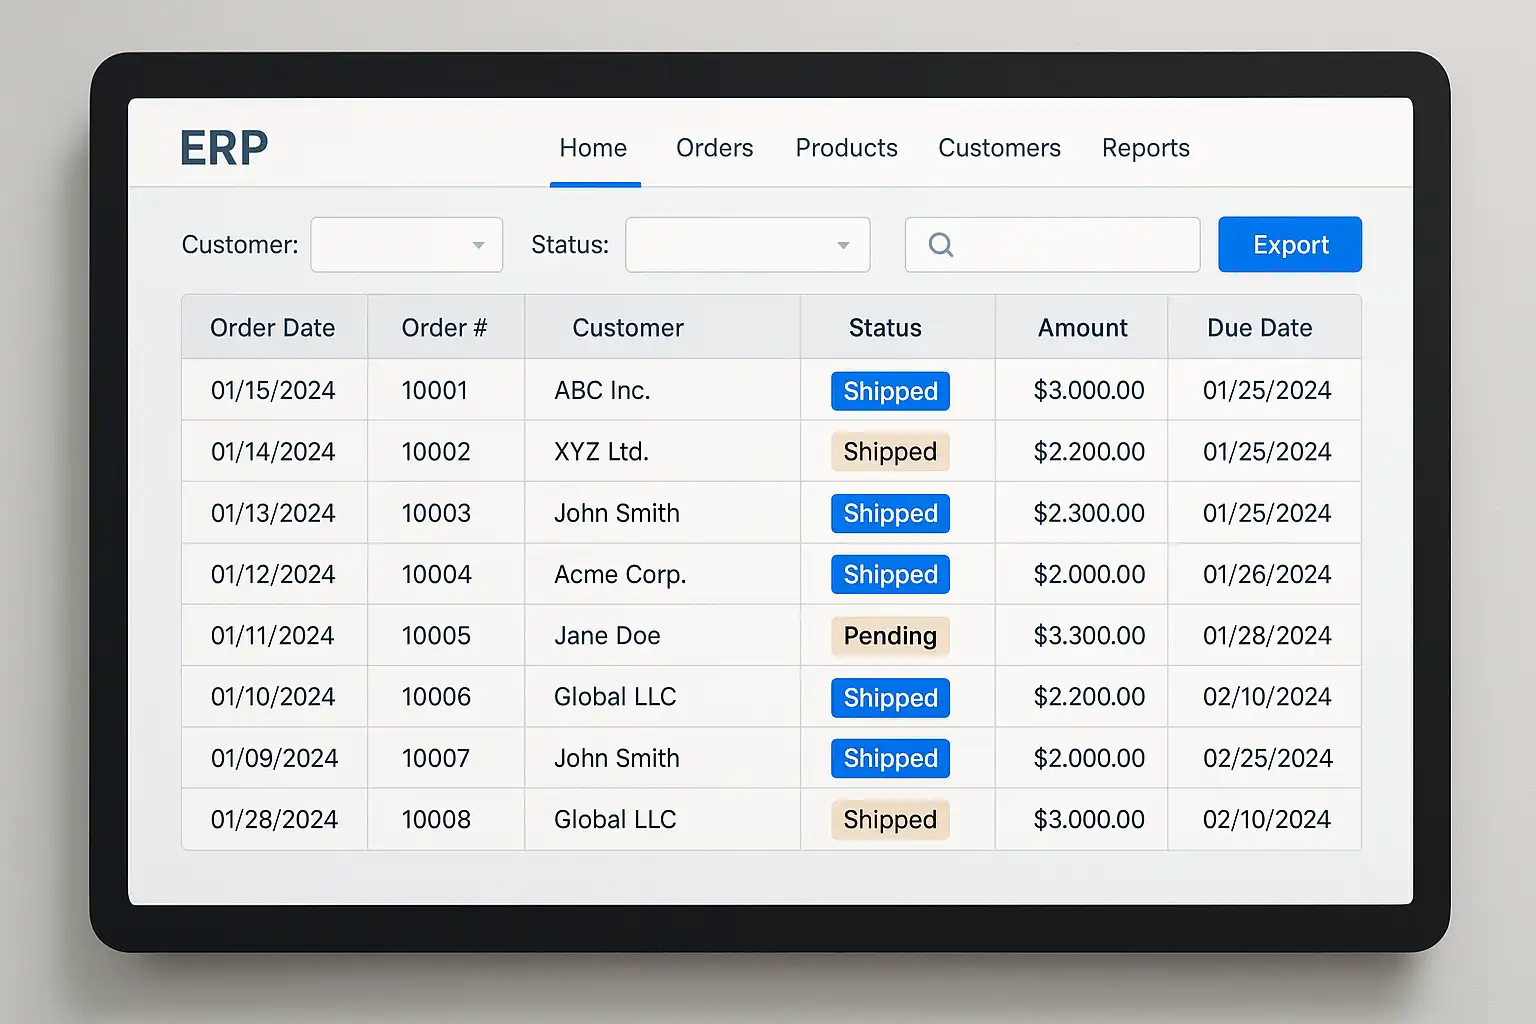This screenshot has height=1024, width=1536.
Task: Select the Customers tab
Action: [999, 148]
